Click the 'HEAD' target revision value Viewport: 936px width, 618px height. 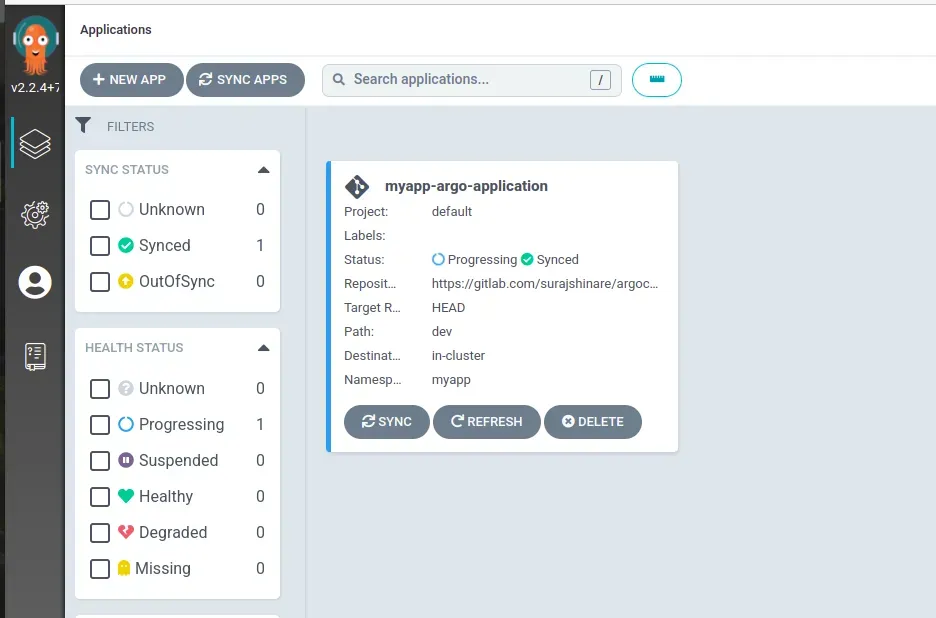point(448,308)
